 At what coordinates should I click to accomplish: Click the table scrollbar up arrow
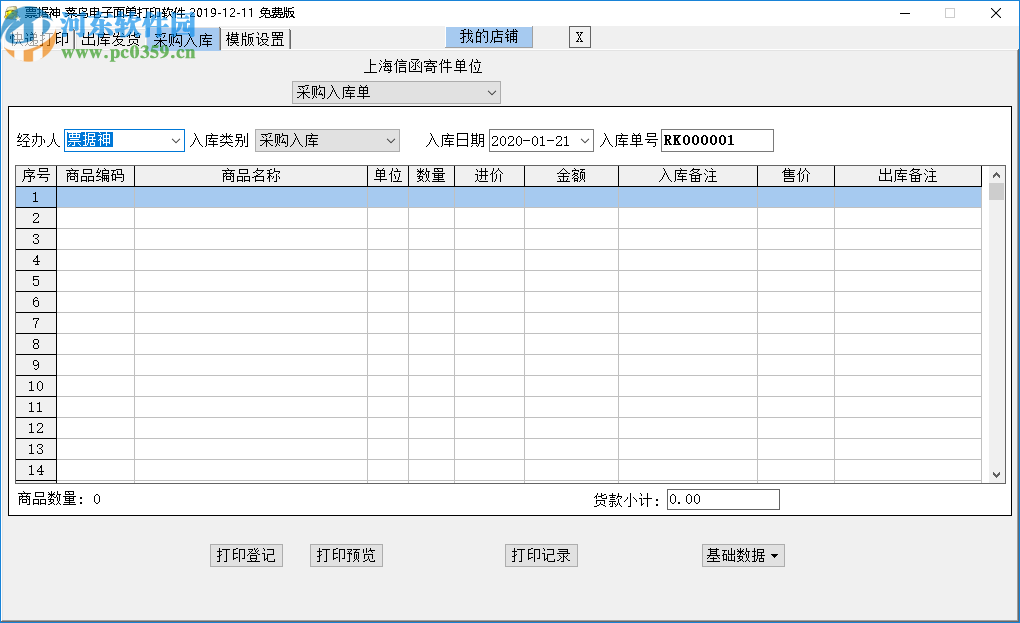pos(996,173)
